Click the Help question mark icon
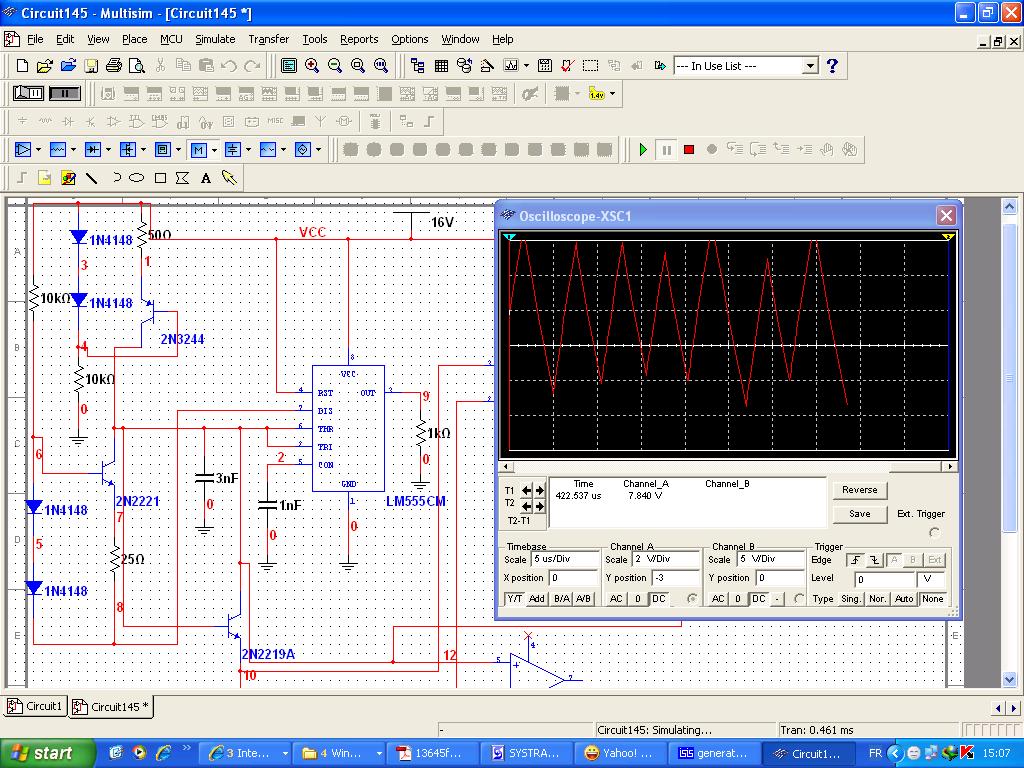The width and height of the screenshot is (1024, 768). click(832, 66)
